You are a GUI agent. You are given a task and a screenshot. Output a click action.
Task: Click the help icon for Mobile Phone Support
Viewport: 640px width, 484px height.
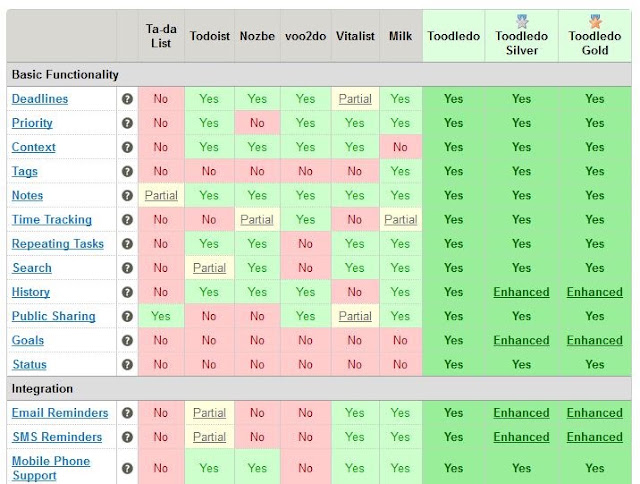(x=127, y=468)
